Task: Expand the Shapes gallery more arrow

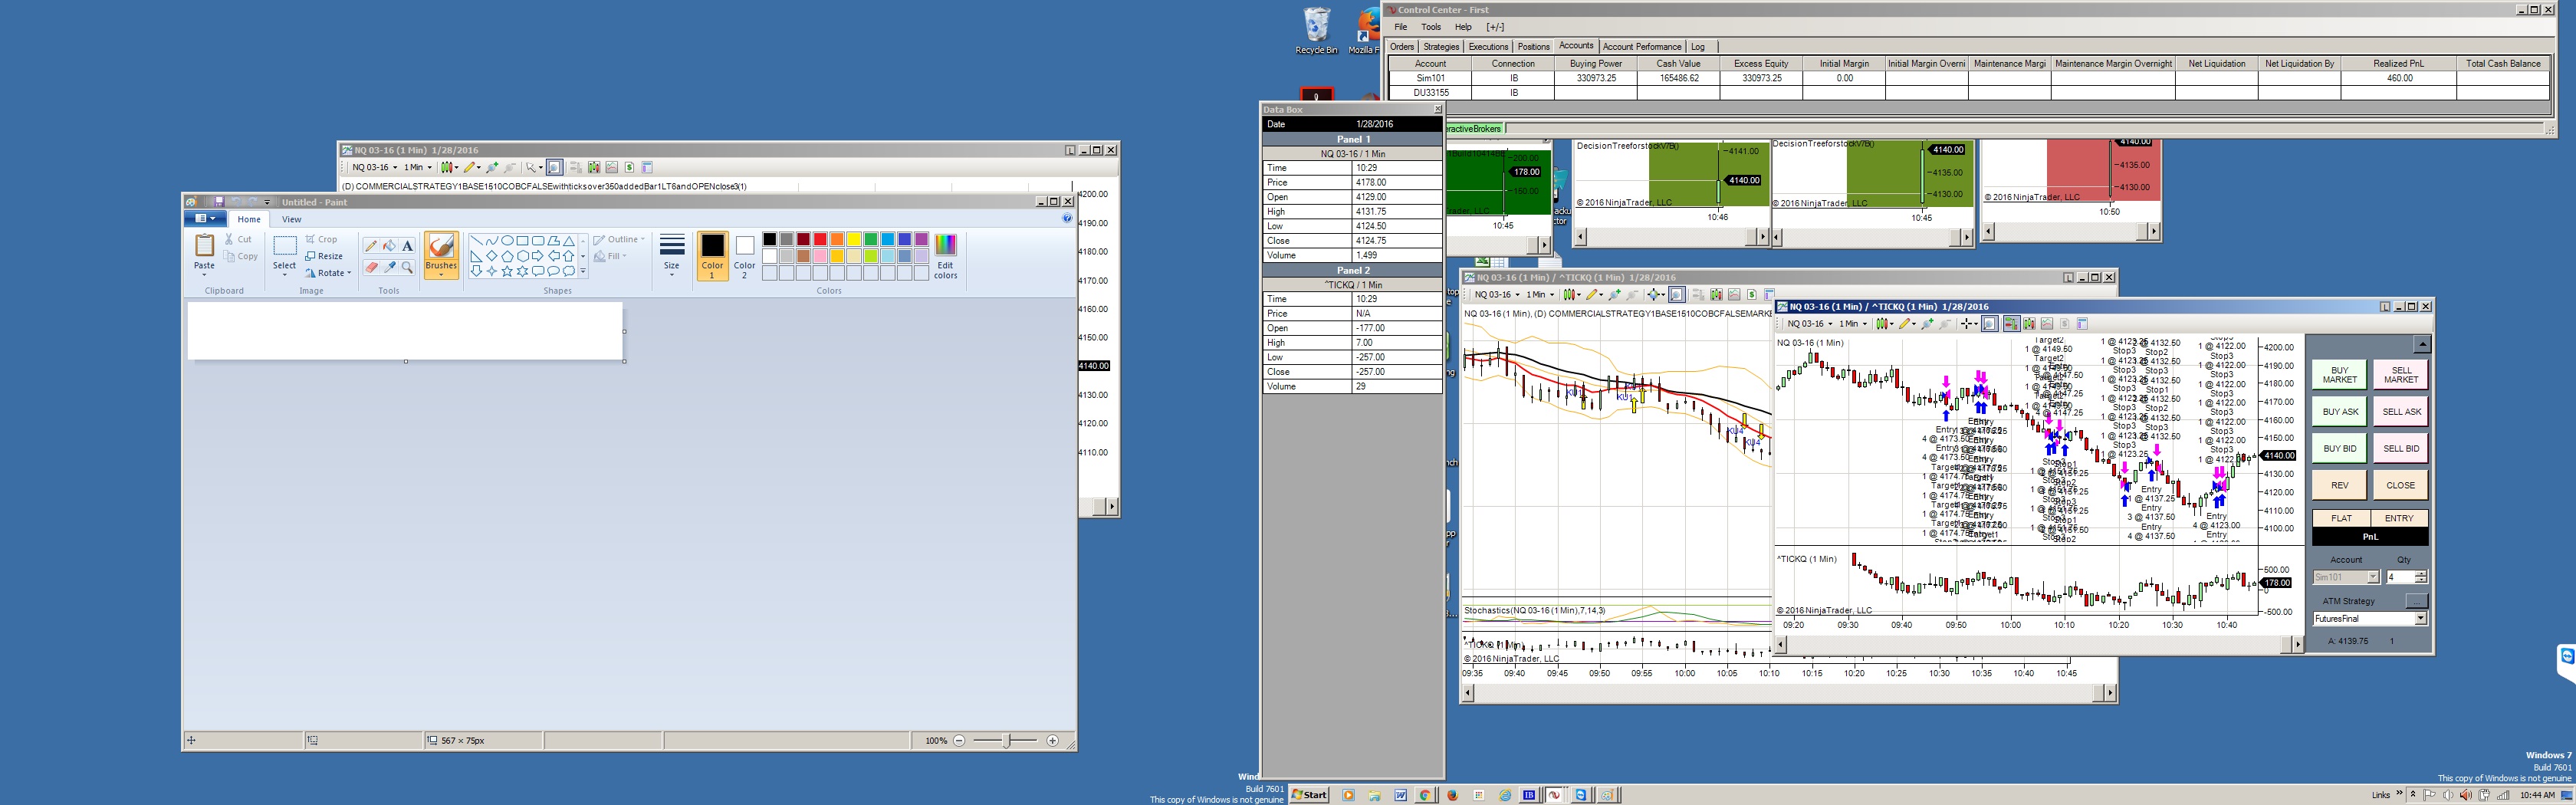Action: pyautogui.click(x=583, y=271)
